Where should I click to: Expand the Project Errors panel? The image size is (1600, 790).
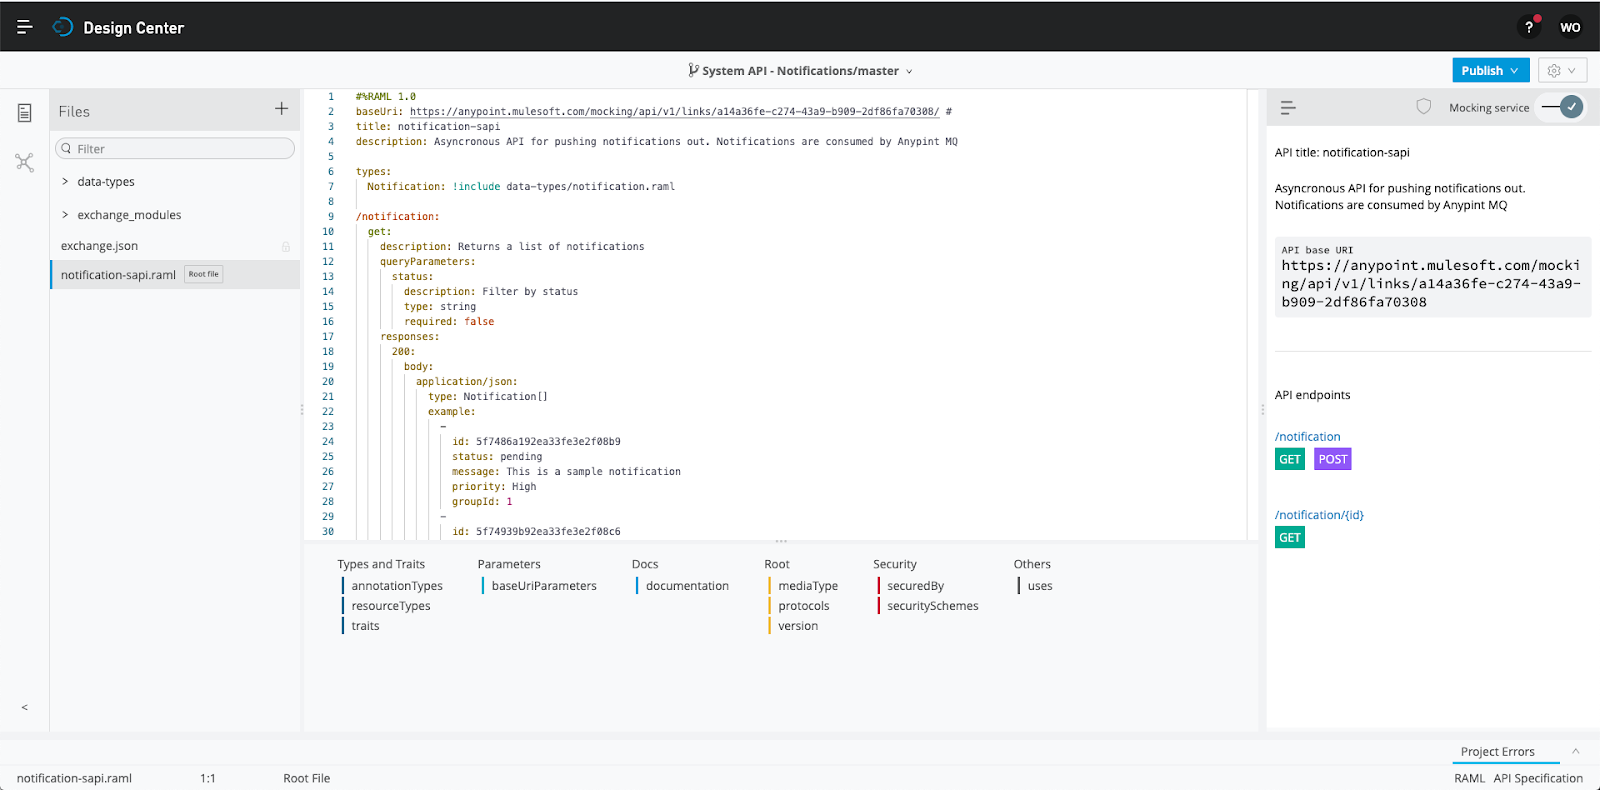1575,751
